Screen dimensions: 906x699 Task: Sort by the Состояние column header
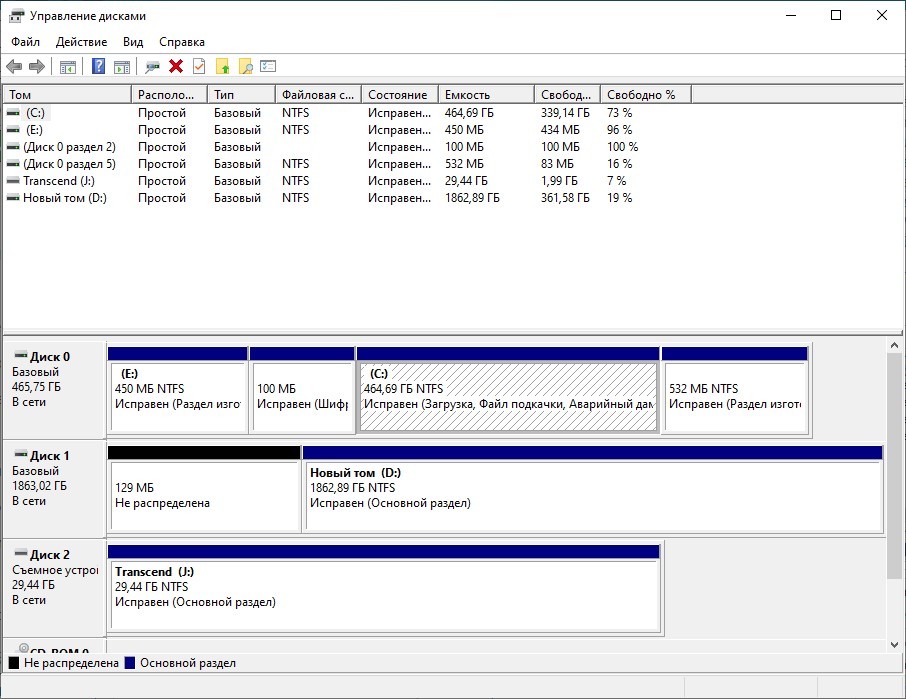click(x=400, y=95)
